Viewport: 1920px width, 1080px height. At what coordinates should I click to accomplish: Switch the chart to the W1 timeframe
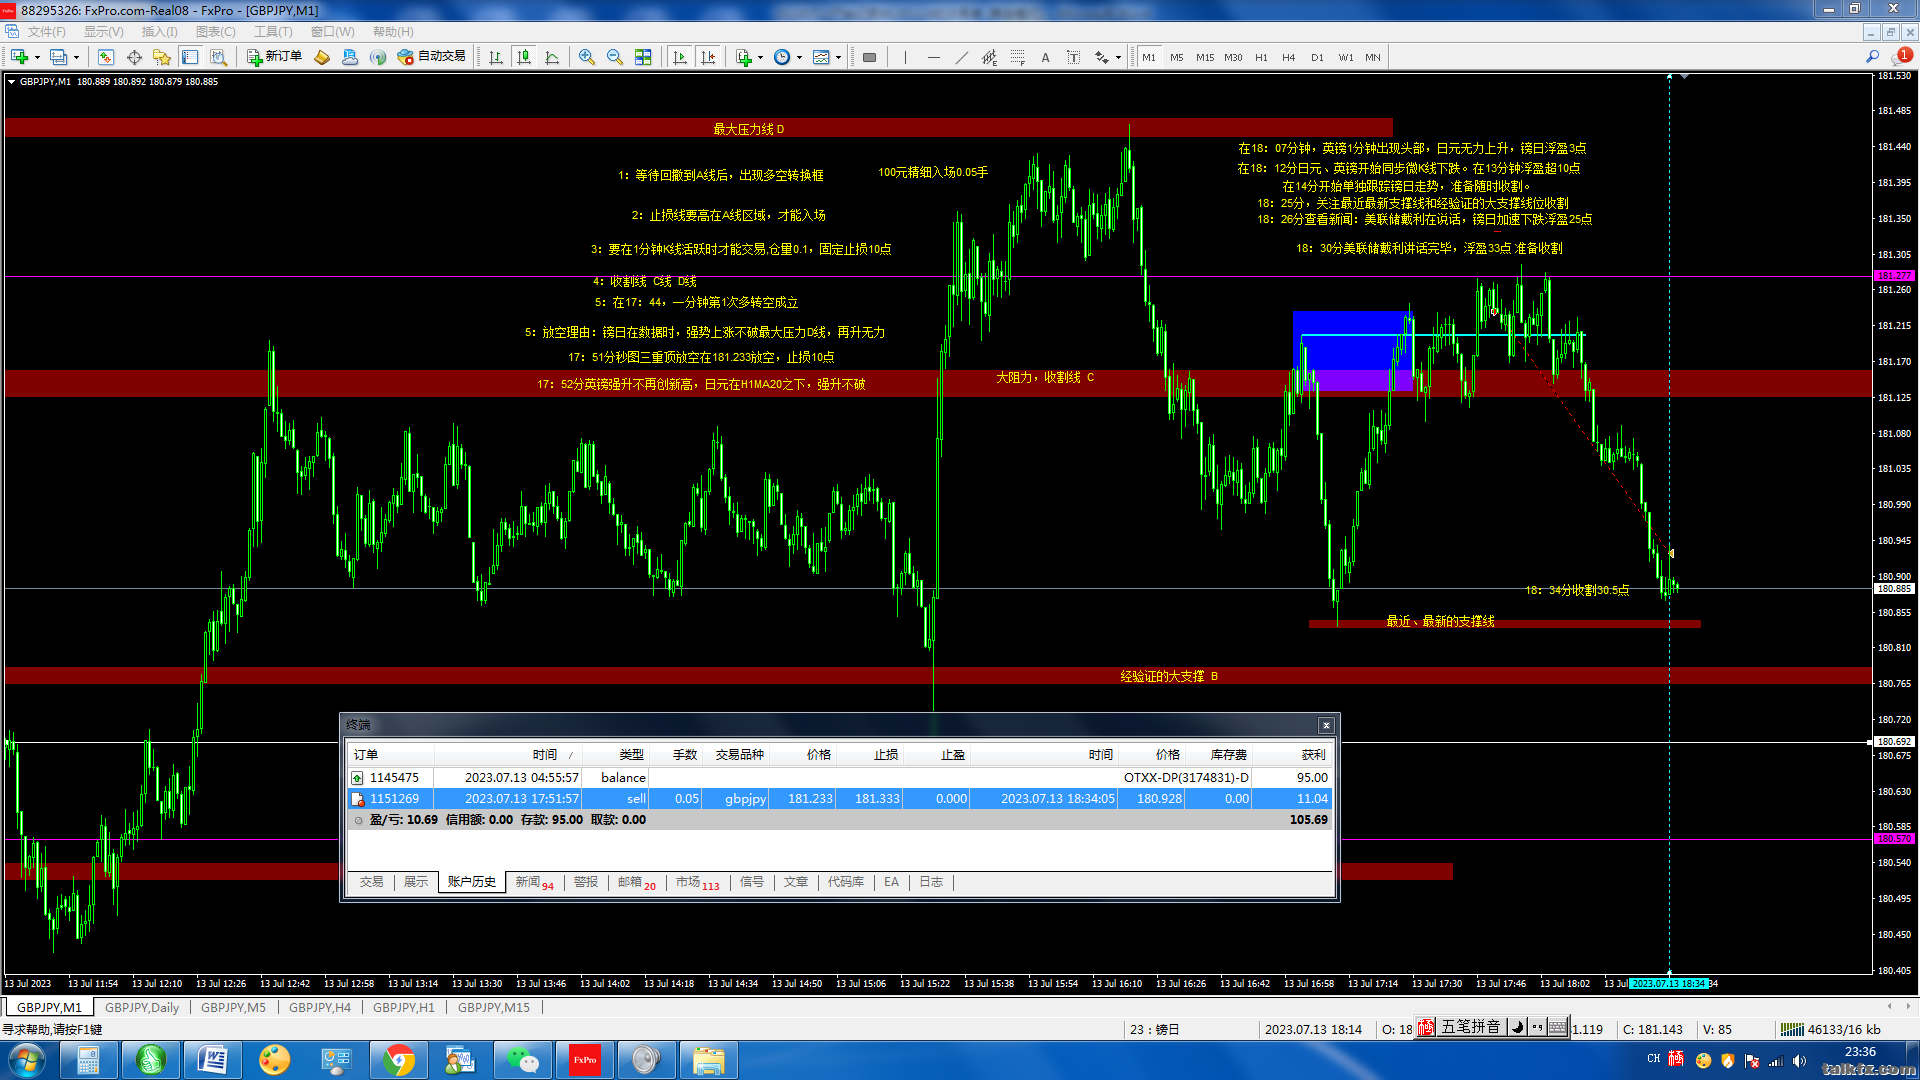click(x=1346, y=57)
